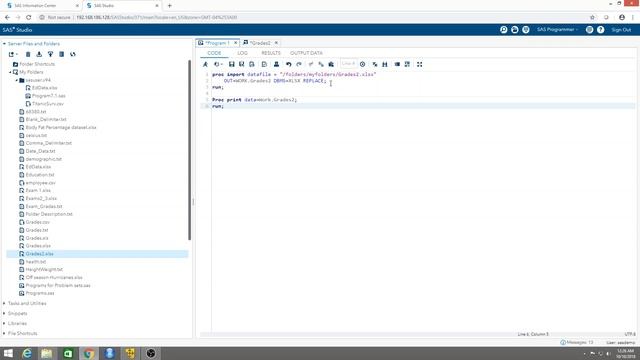640x360 pixels.
Task: Select TitanicSurv.csv in the file tree
Action: point(48,104)
